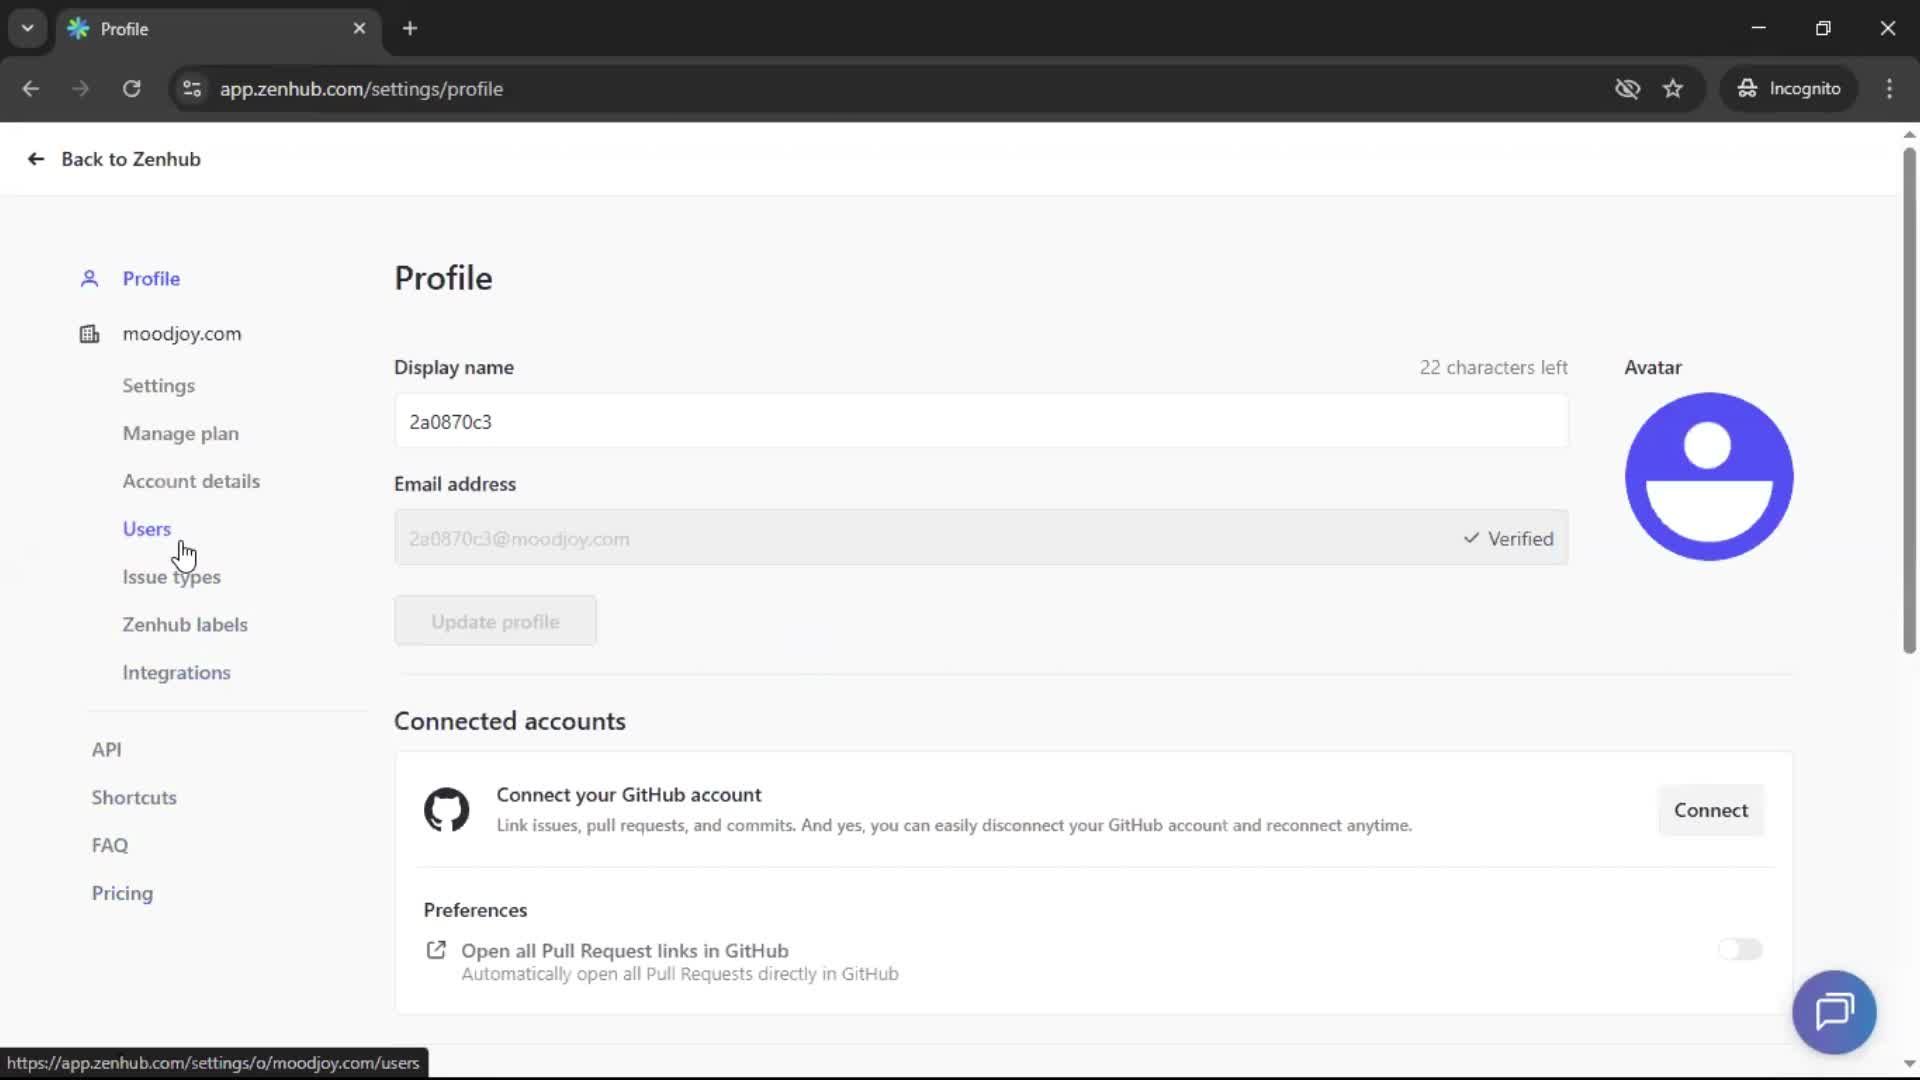Click the Update profile button
This screenshot has height=1080, width=1920.
click(495, 620)
